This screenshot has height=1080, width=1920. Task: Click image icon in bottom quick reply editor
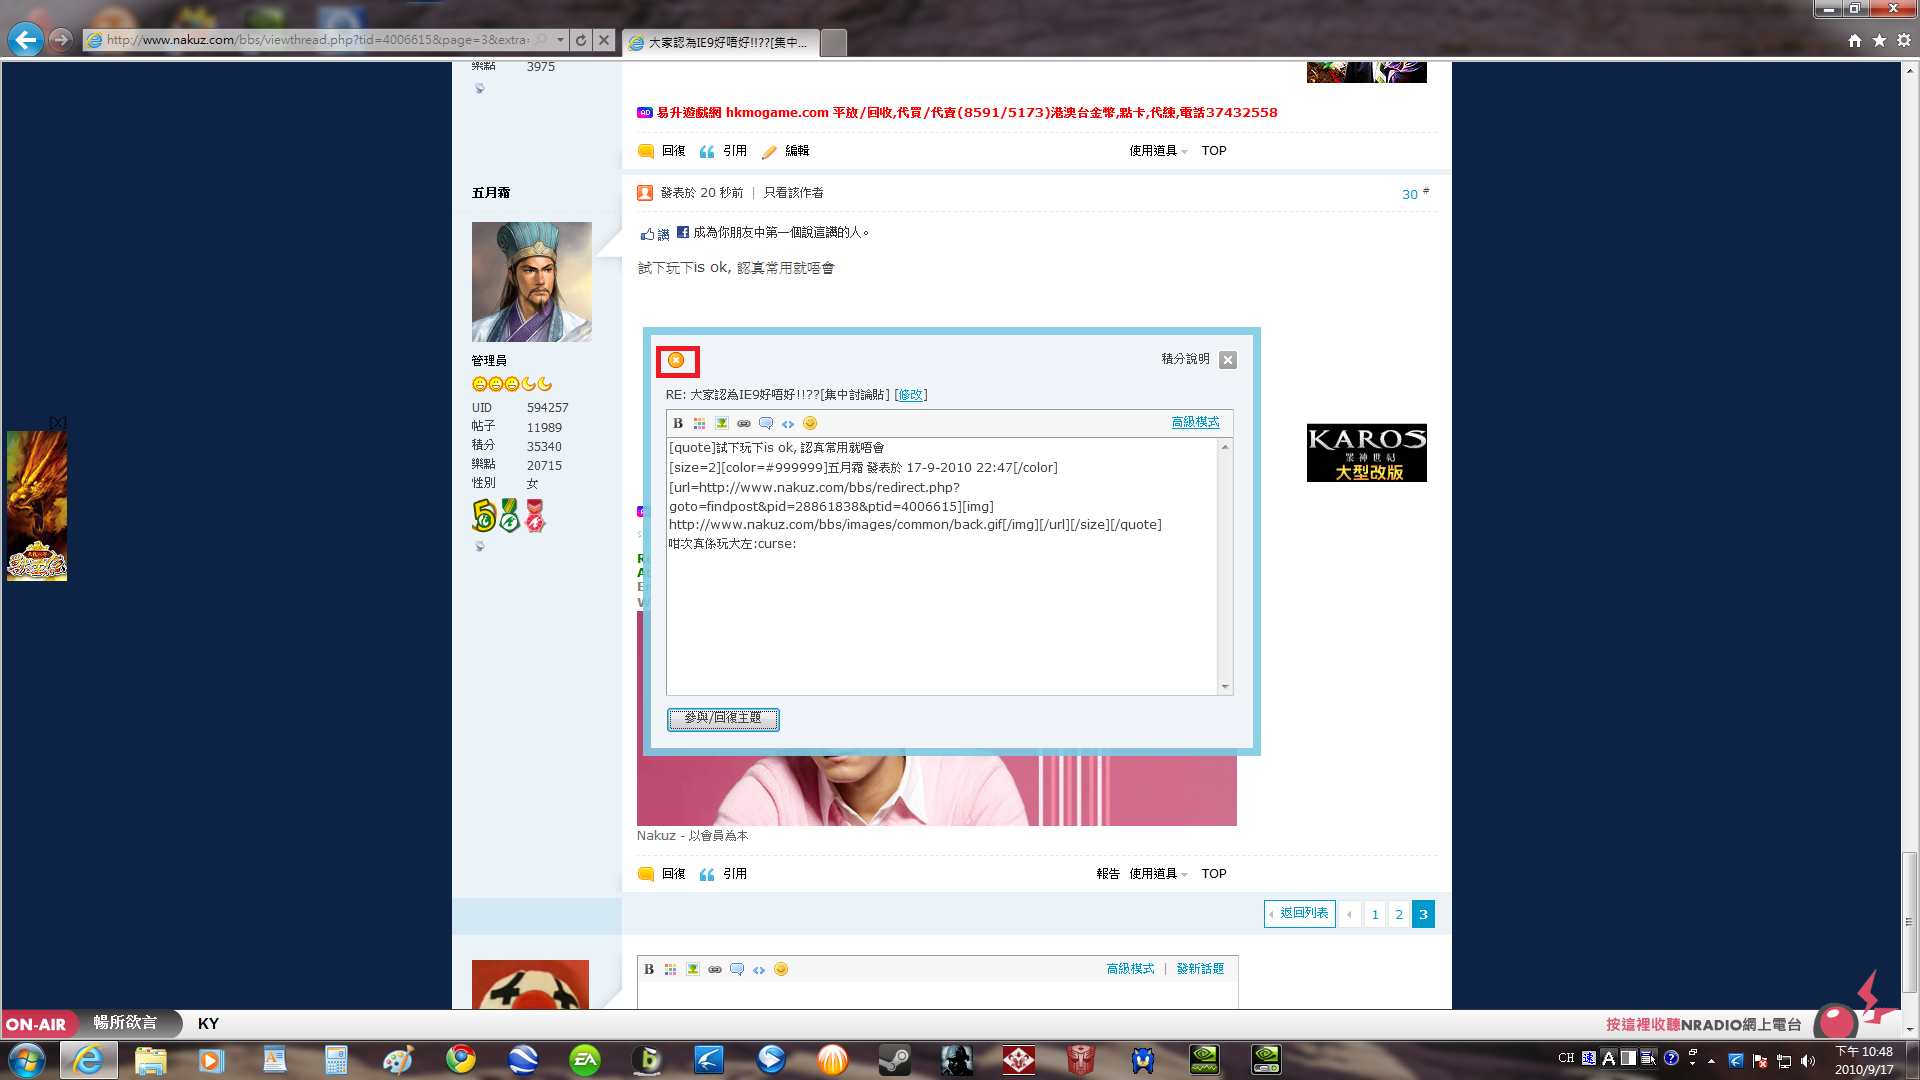pos(692,969)
